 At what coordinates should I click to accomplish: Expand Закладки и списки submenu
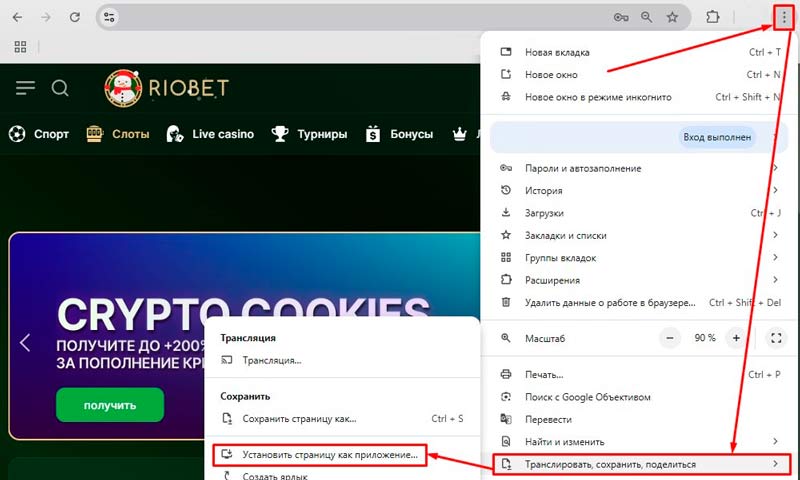tap(640, 235)
